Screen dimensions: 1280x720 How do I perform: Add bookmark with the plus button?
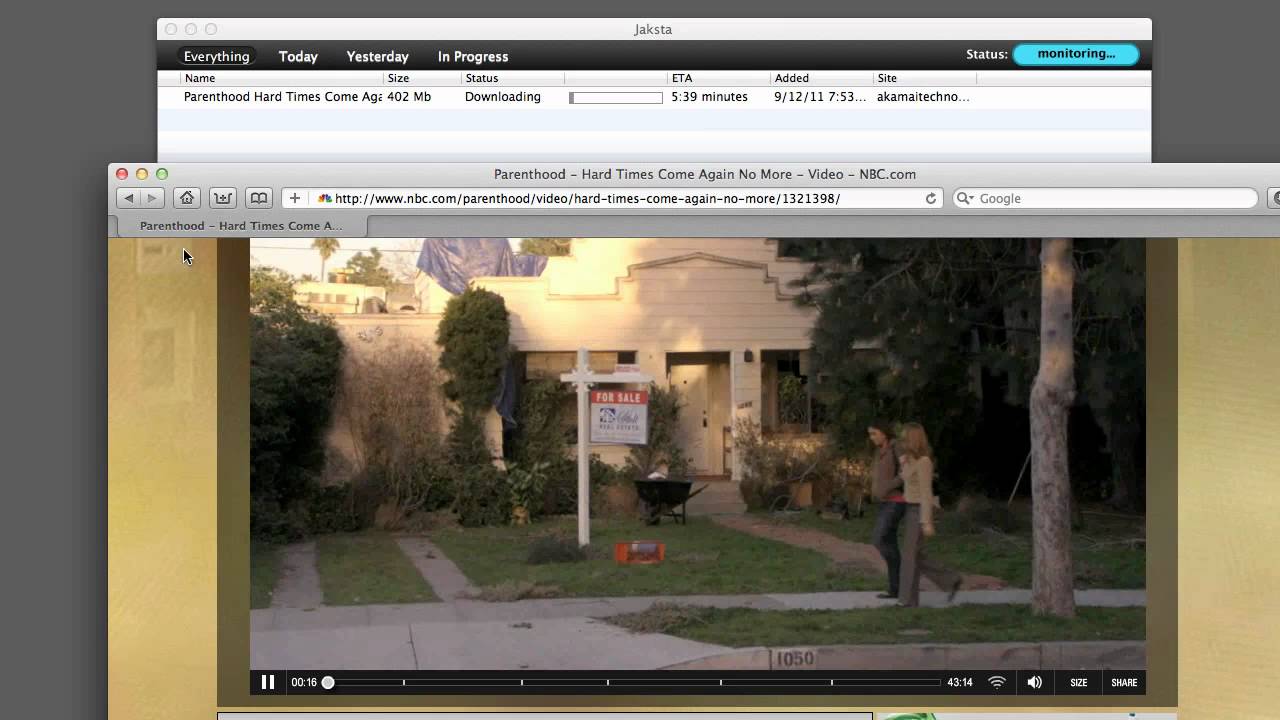[x=294, y=198]
